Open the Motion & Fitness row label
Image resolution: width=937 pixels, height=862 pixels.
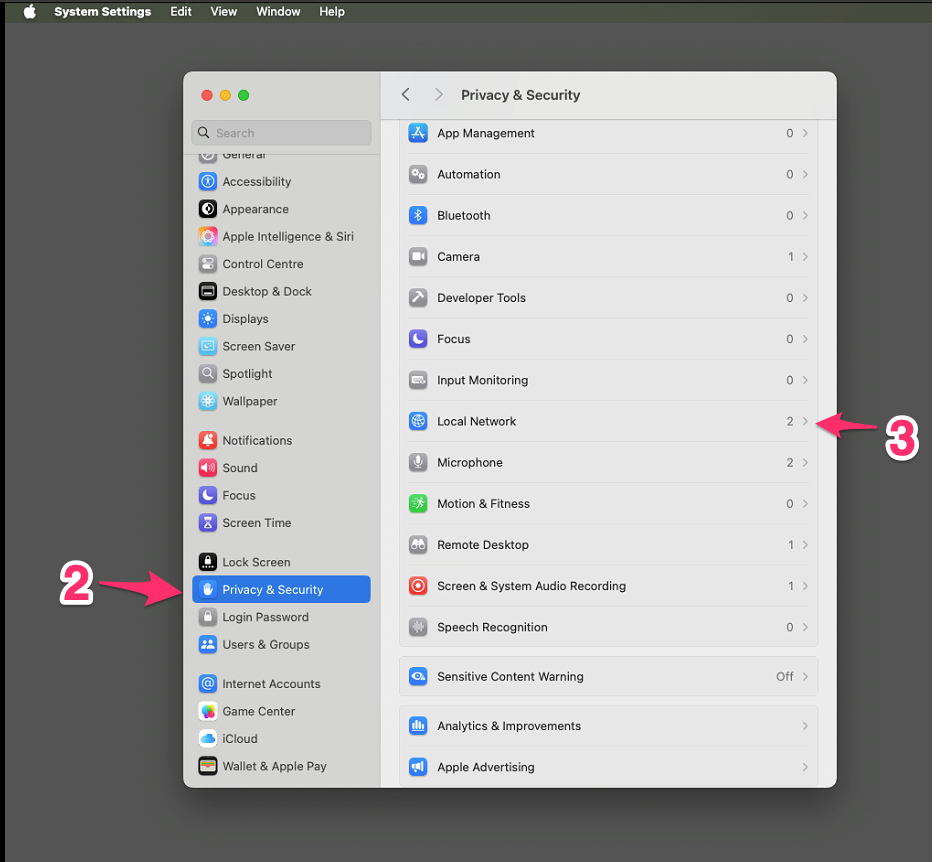(x=483, y=503)
